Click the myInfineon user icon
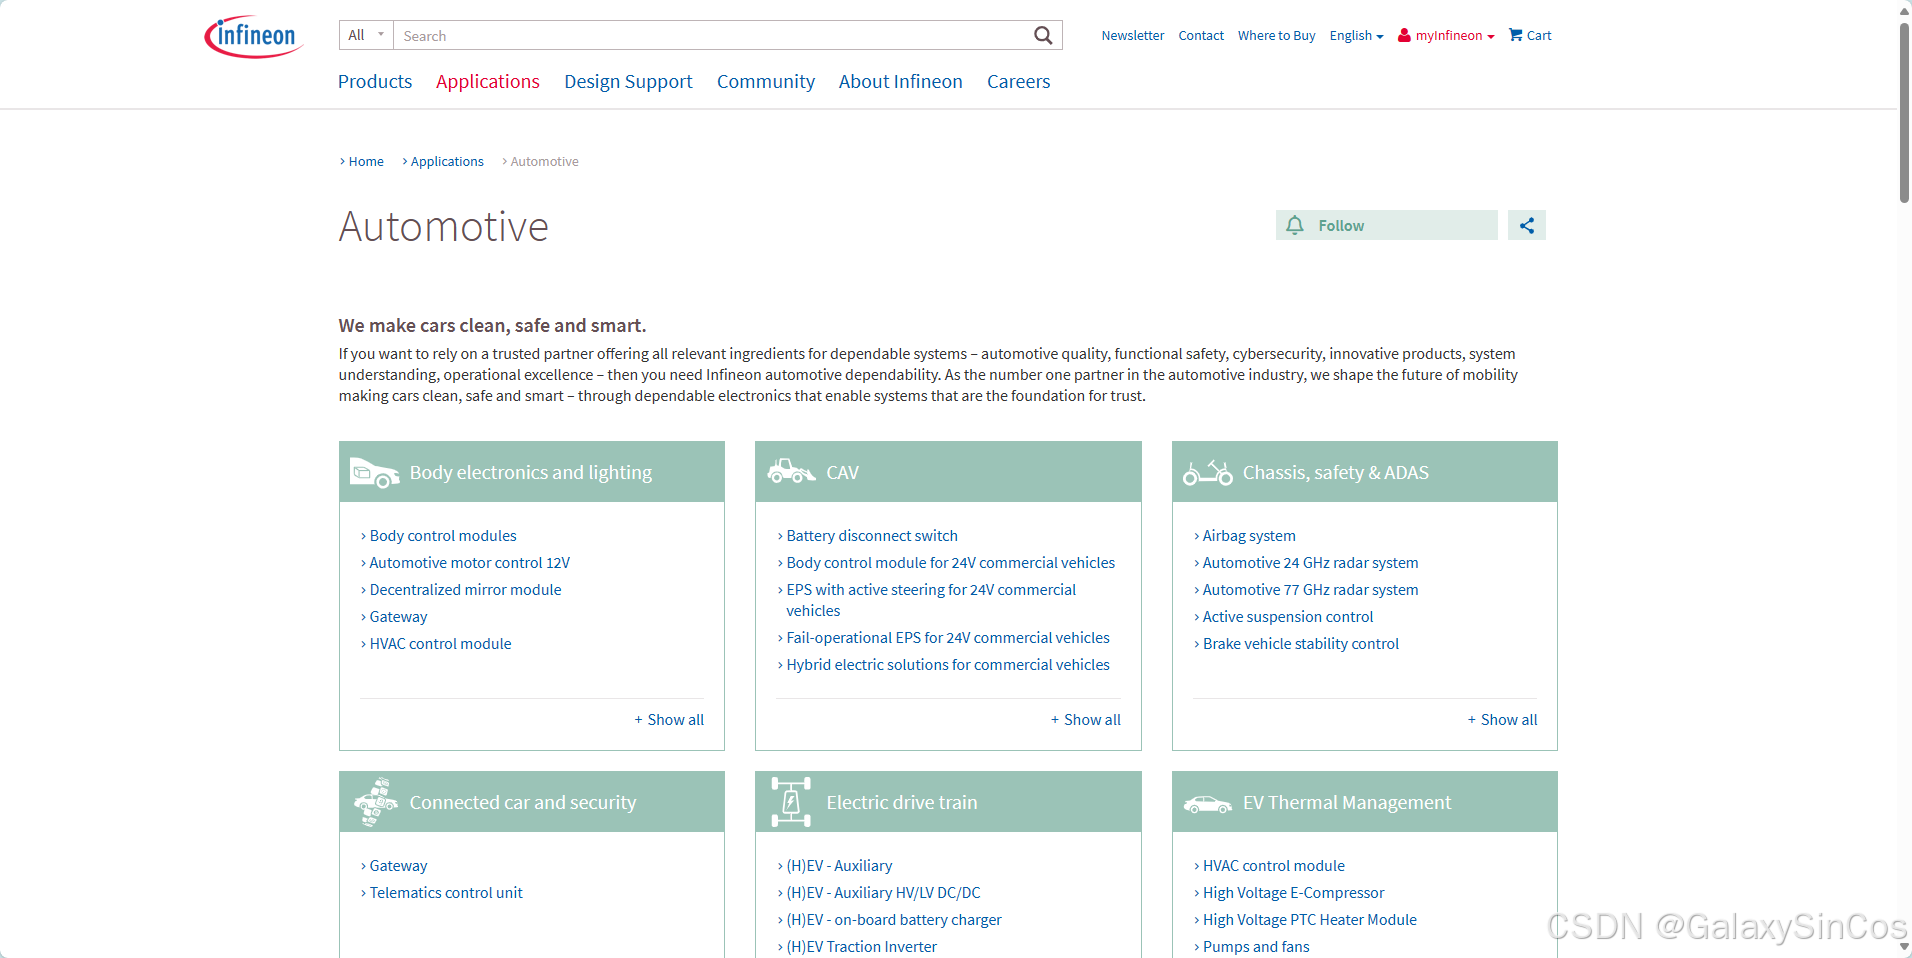 [1404, 35]
